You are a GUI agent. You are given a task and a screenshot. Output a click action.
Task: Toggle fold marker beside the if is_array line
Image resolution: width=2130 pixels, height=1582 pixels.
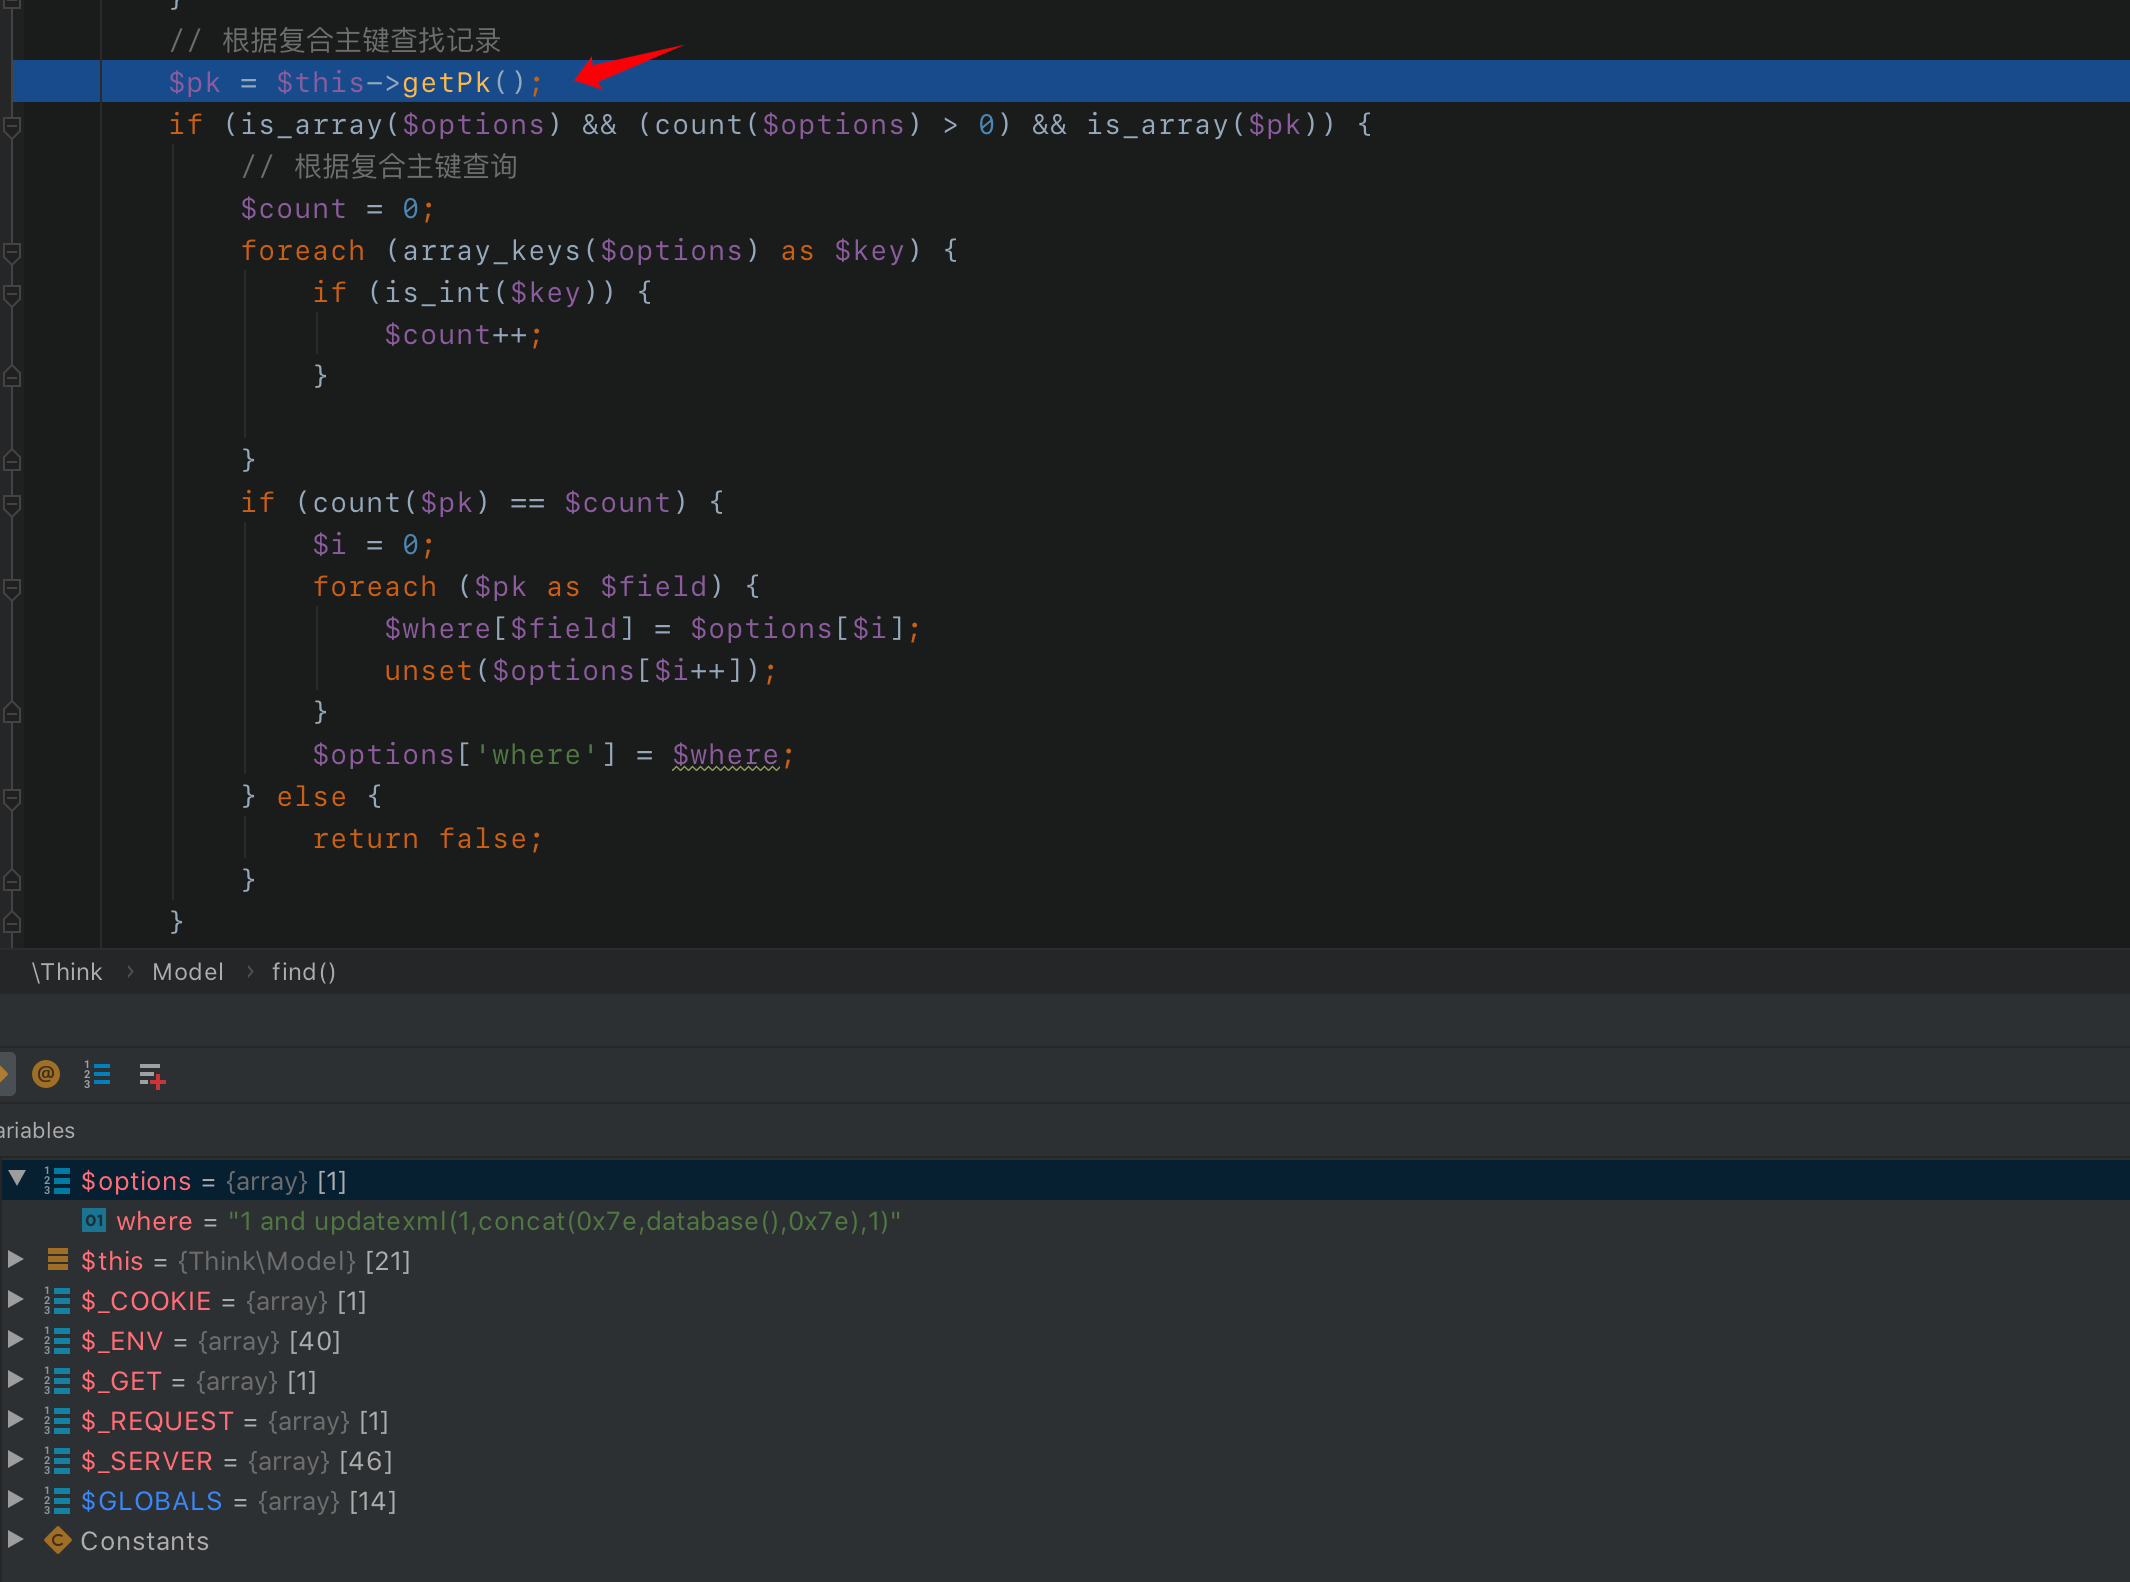tap(12, 126)
